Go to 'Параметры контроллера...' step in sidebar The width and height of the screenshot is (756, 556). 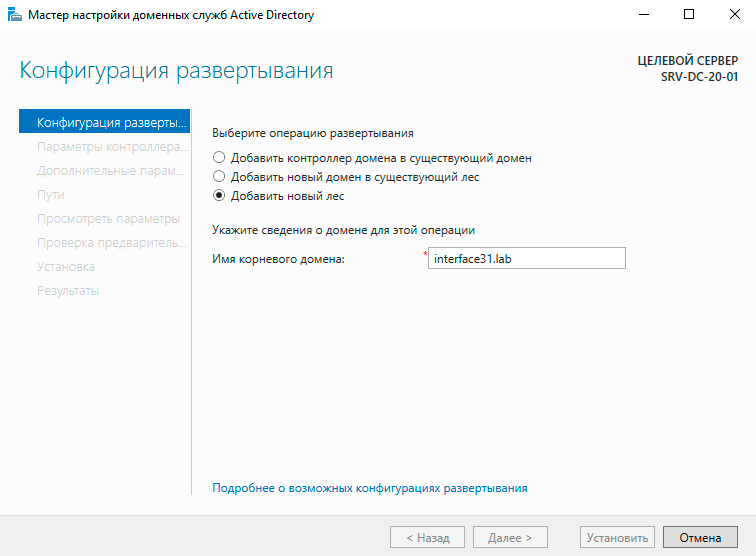(x=113, y=147)
